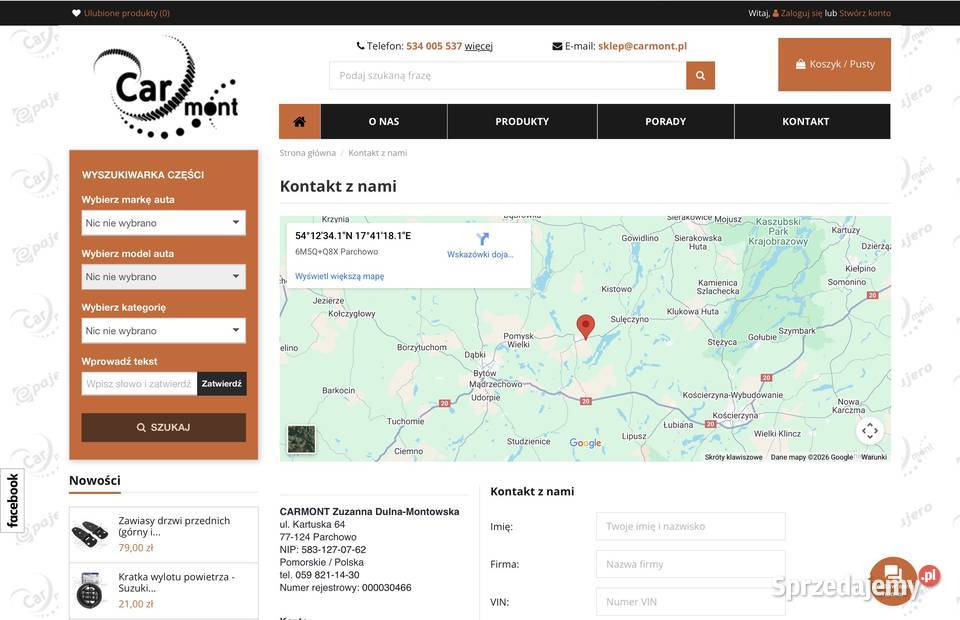Click the Zaloguj się link
The height and width of the screenshot is (620, 960).
[x=801, y=13]
